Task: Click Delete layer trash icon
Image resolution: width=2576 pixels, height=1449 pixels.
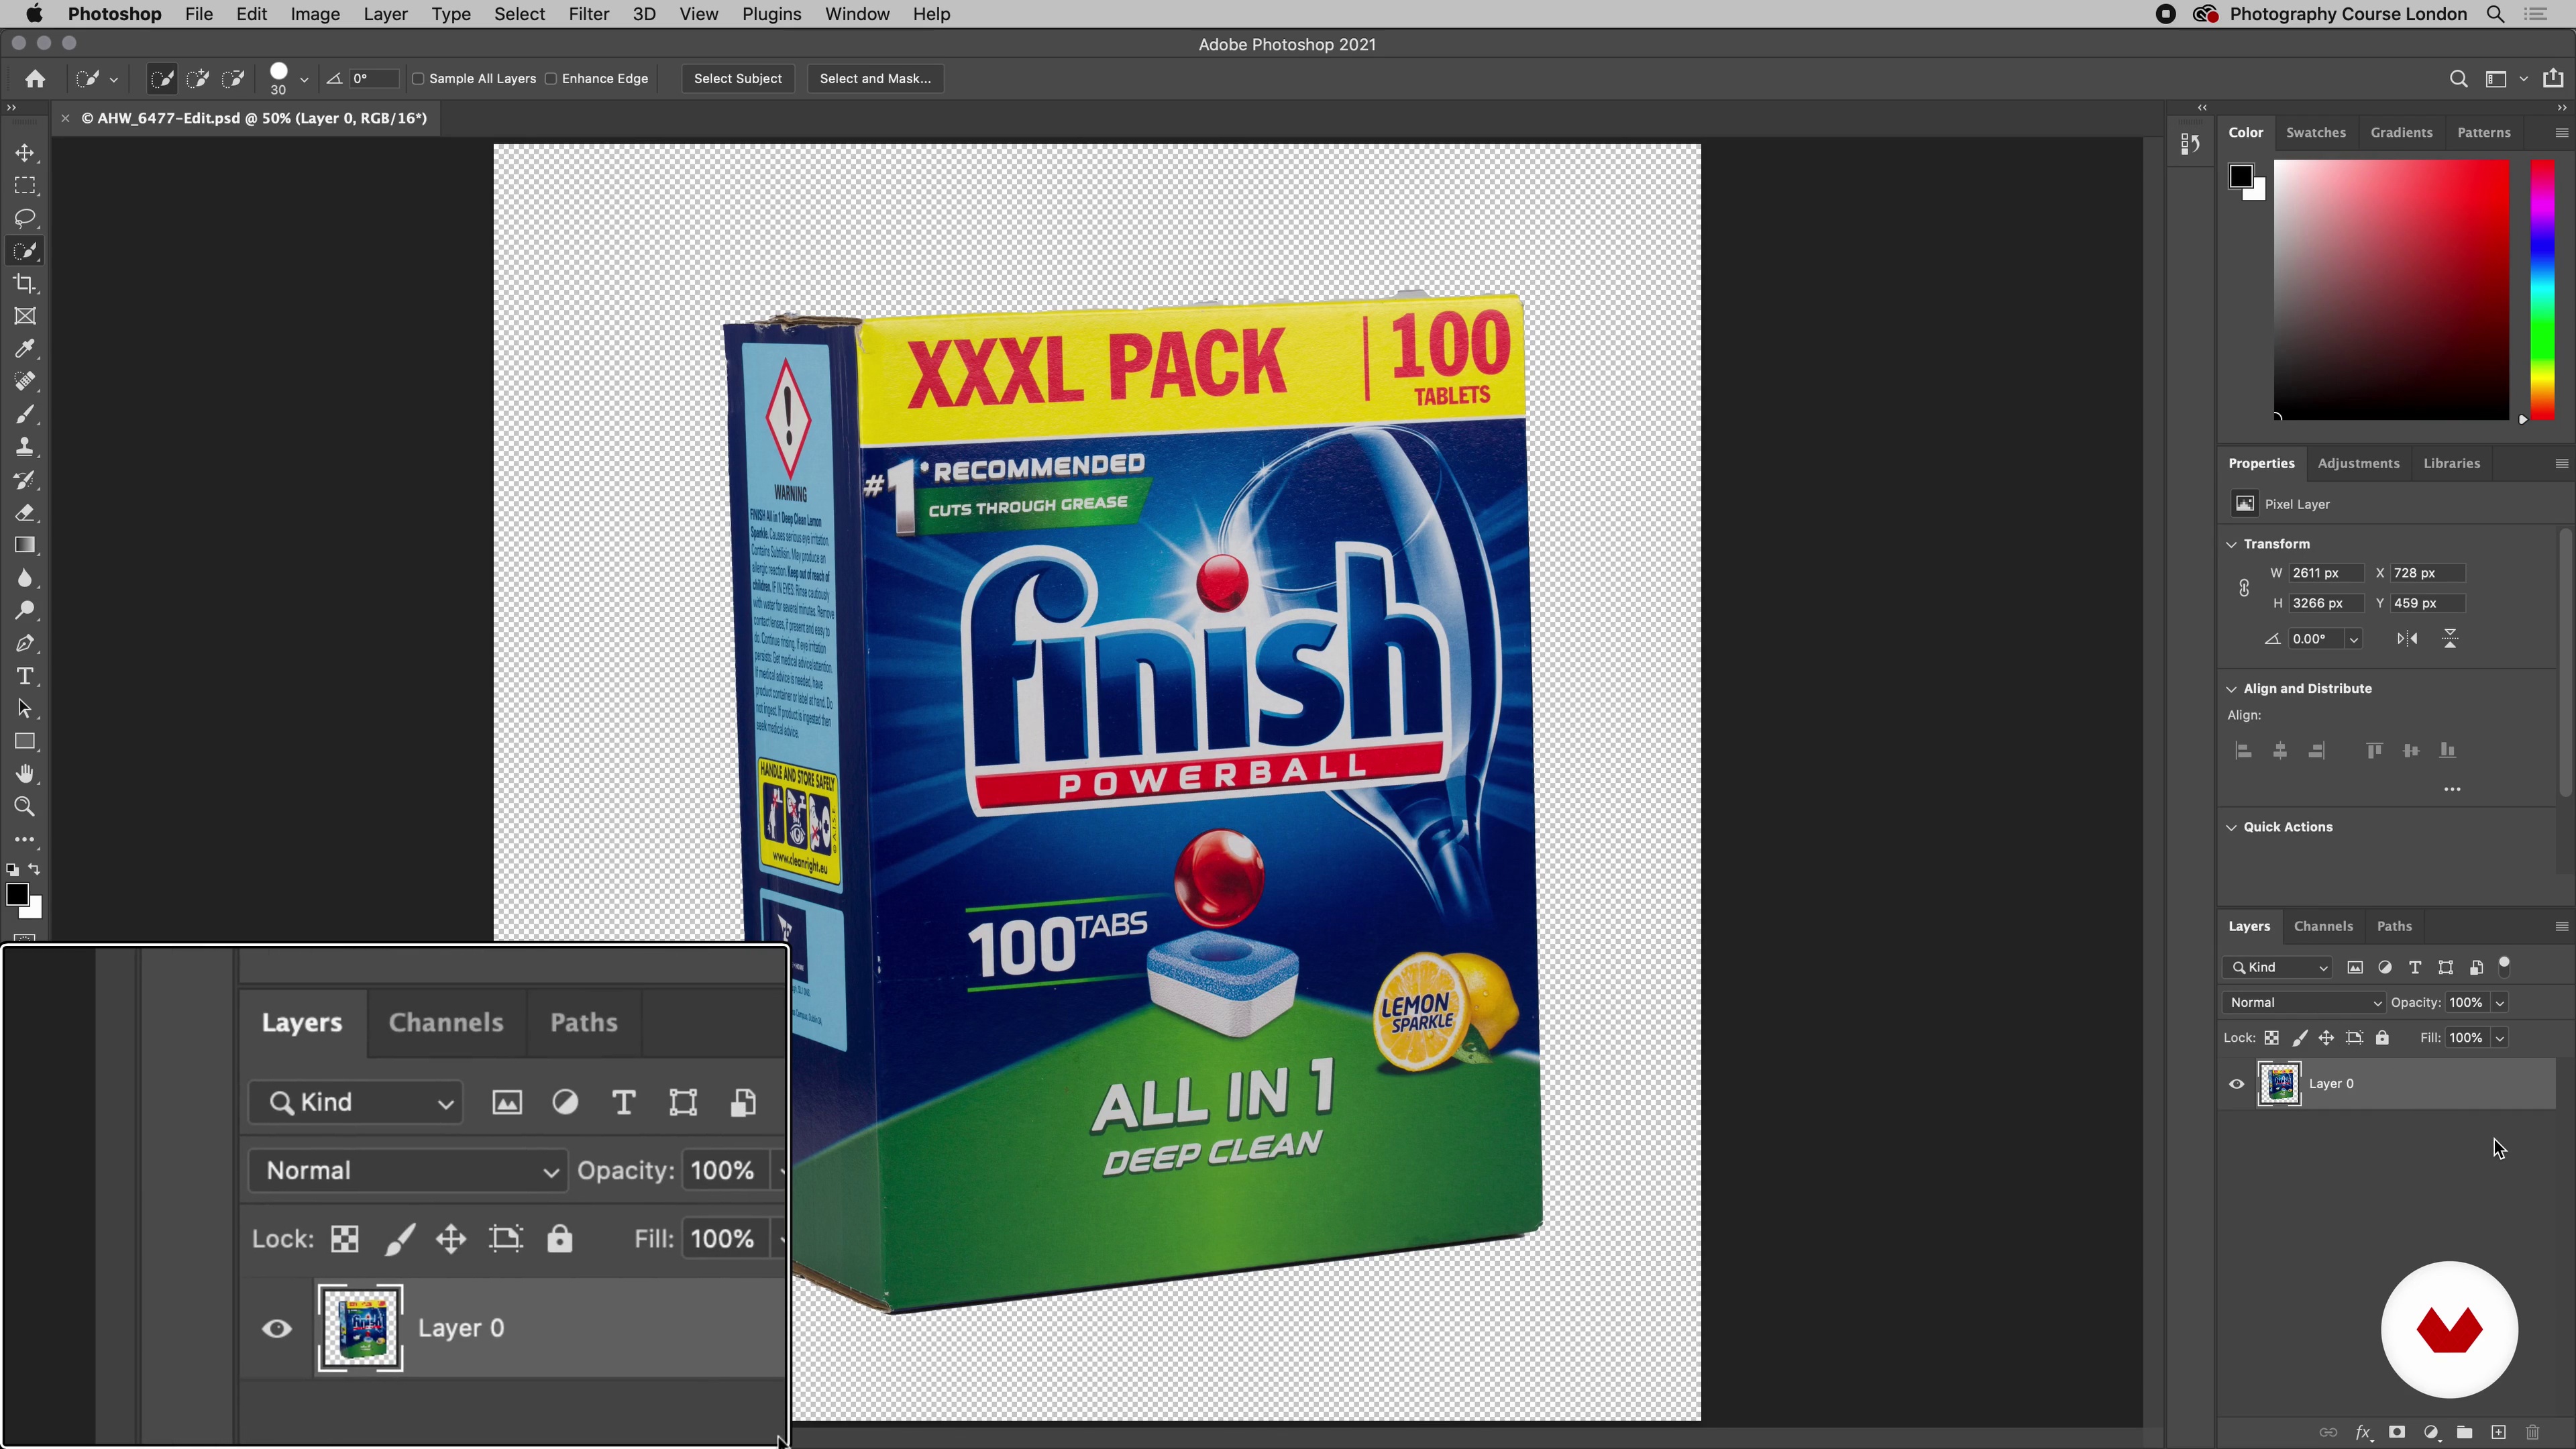Action: [x=2532, y=1433]
